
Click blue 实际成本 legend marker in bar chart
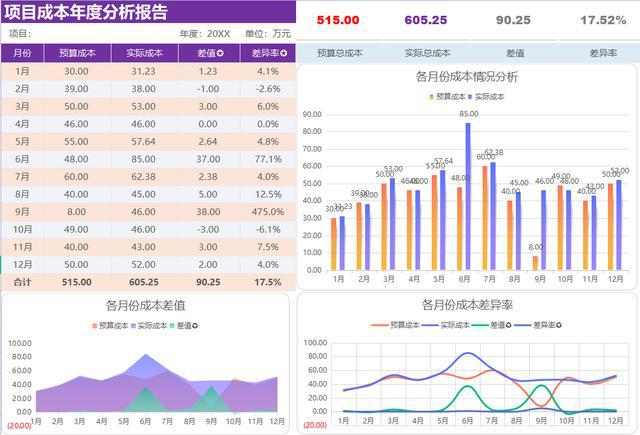coord(470,97)
